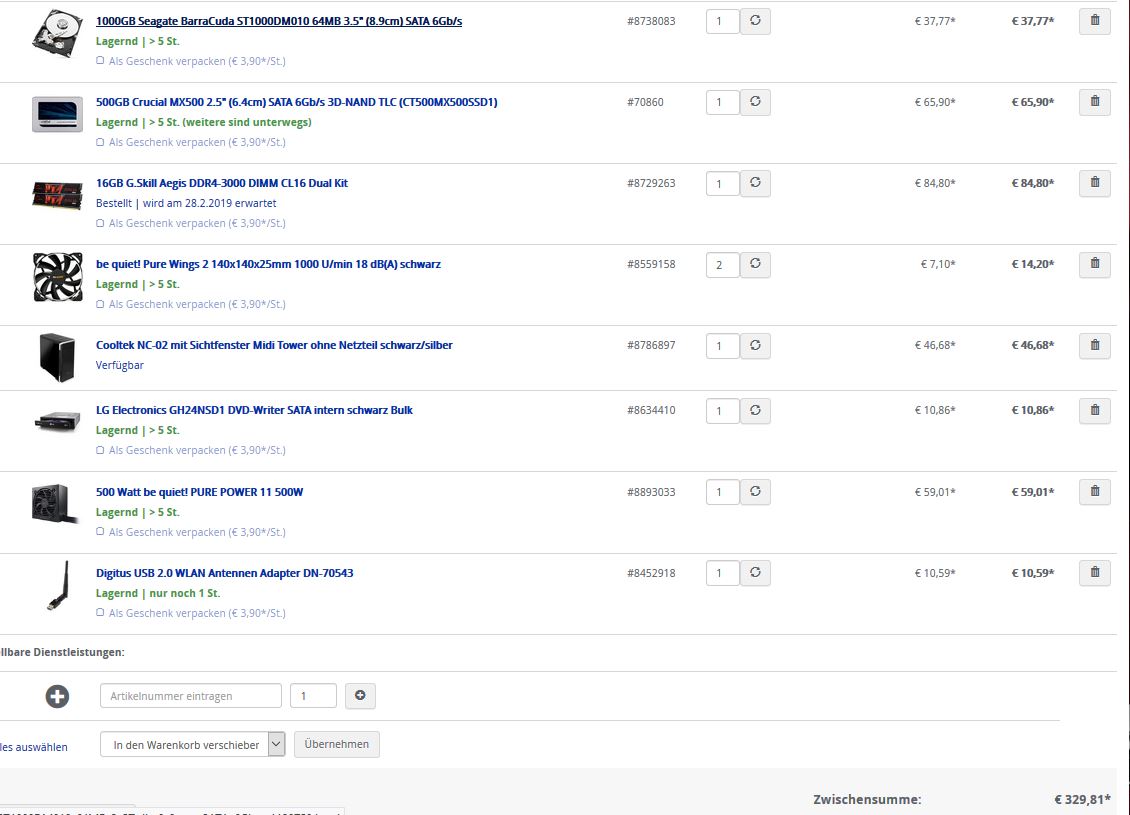Refresh quantity for Pure Wings 2 fan

pyautogui.click(x=755, y=264)
